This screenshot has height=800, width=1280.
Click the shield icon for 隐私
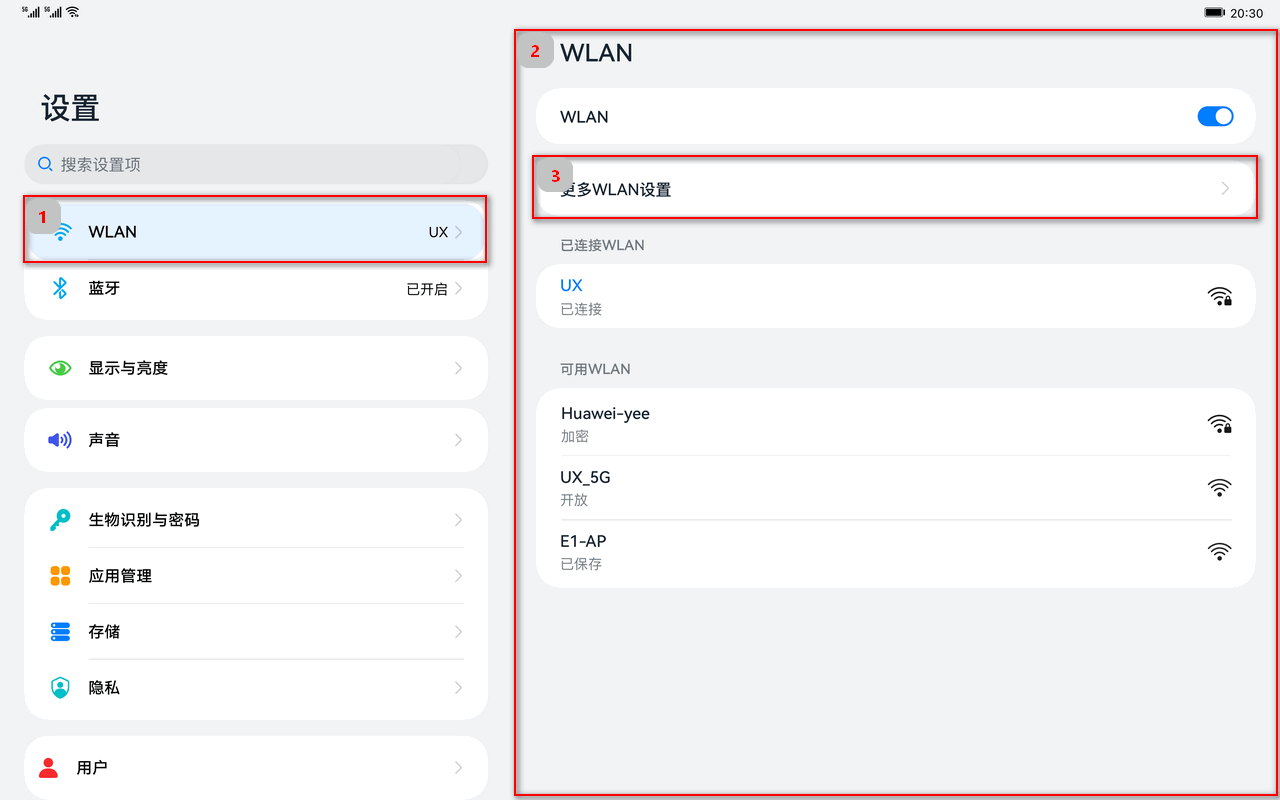click(x=60, y=688)
